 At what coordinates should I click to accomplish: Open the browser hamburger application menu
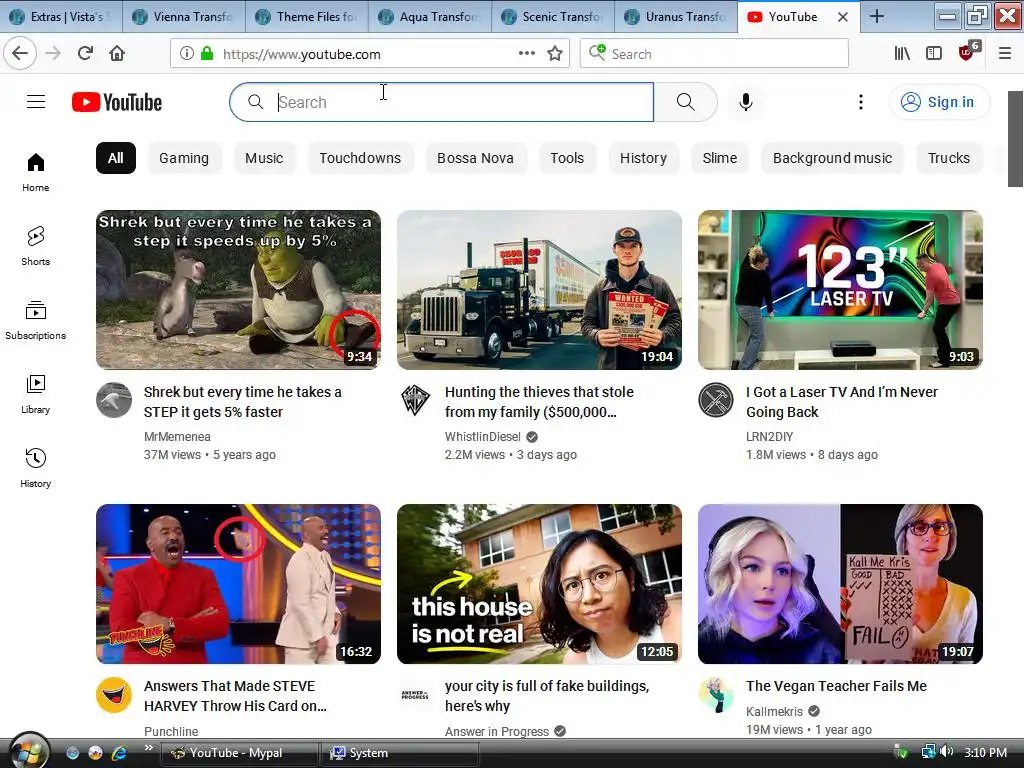click(1004, 54)
